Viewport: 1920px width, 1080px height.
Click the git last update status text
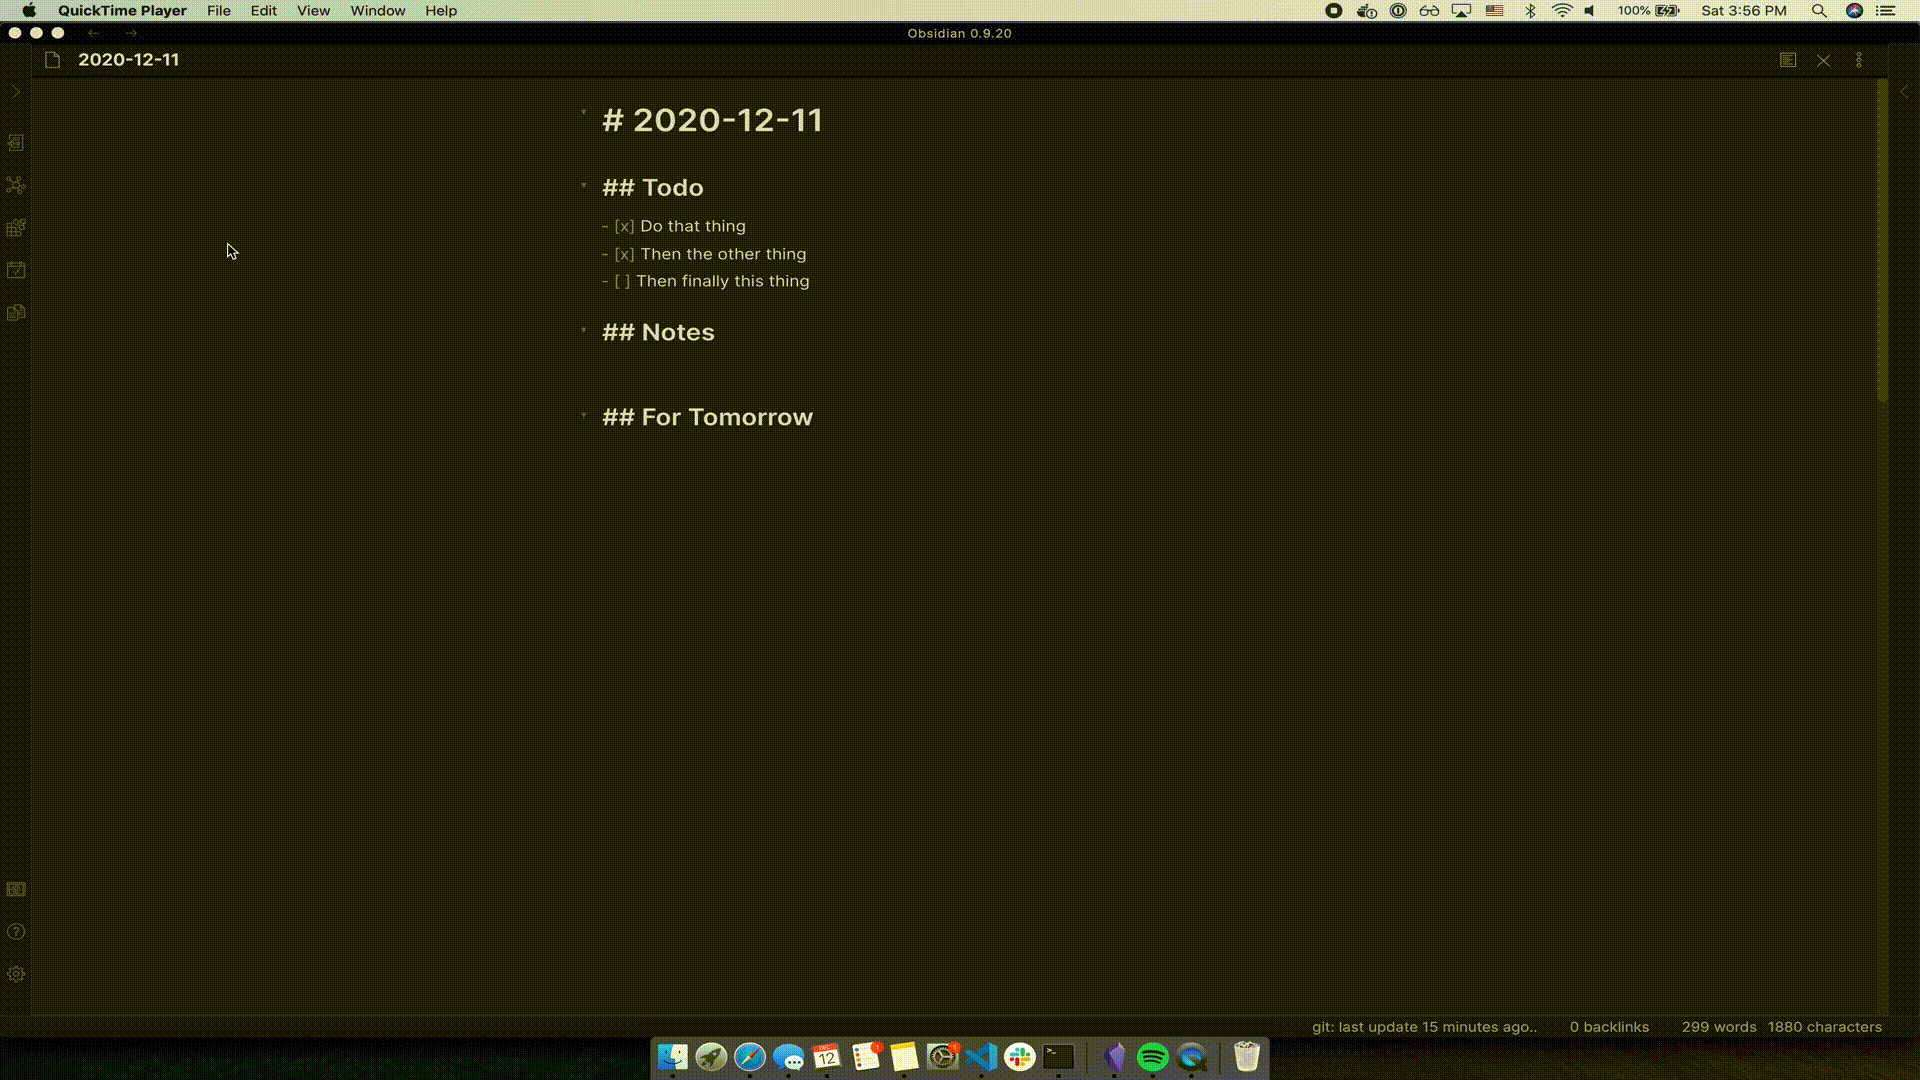tap(1424, 1026)
